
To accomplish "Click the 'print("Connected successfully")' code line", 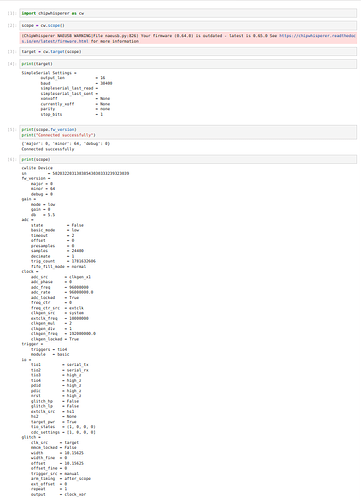I will click(x=58, y=135).
